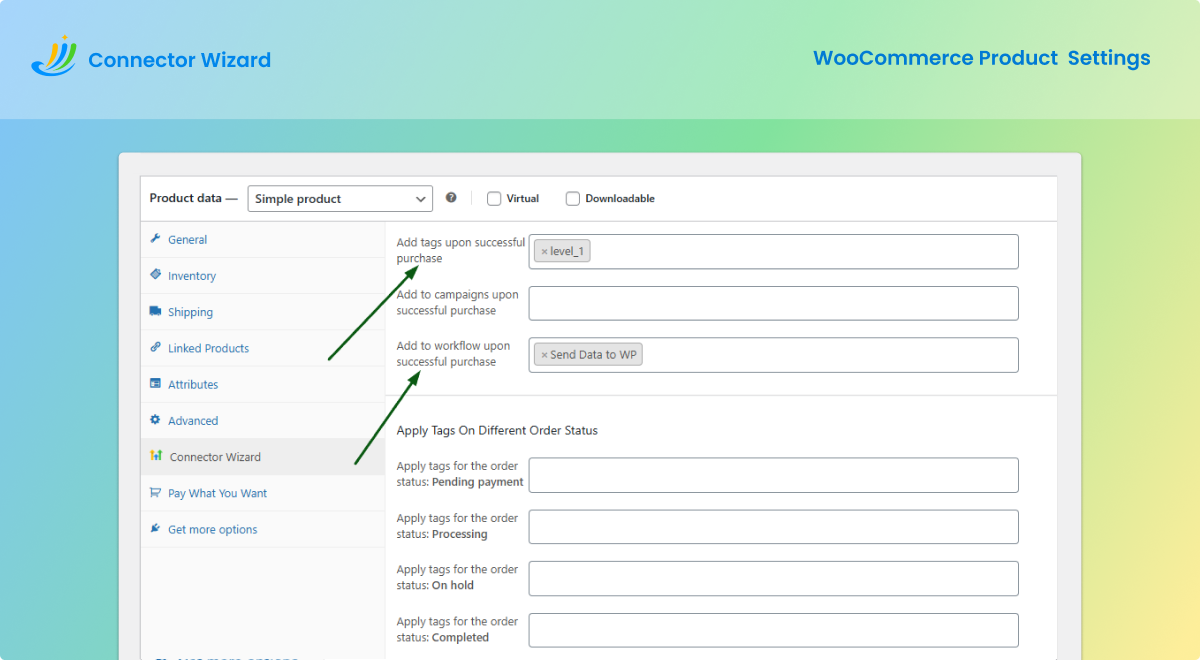Open the Inventory tab
The width and height of the screenshot is (1200, 660).
pos(262,276)
